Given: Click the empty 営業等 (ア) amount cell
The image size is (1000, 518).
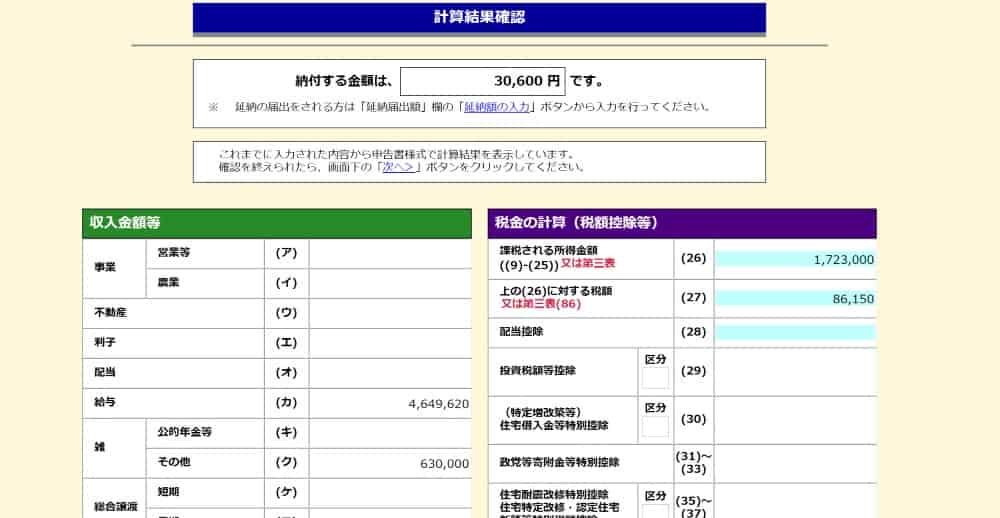Looking at the screenshot, I should pyautogui.click(x=390, y=254).
